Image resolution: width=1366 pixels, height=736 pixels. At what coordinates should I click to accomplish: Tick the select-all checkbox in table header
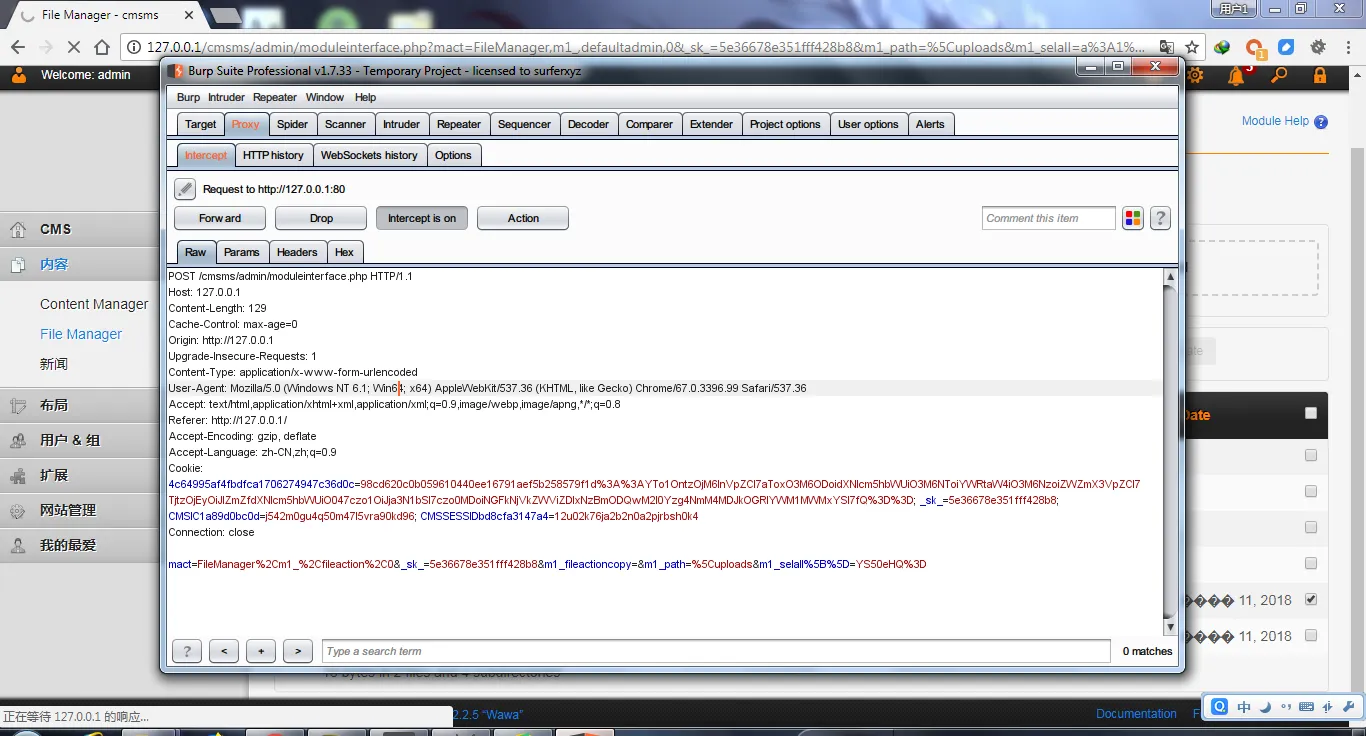click(x=1311, y=413)
